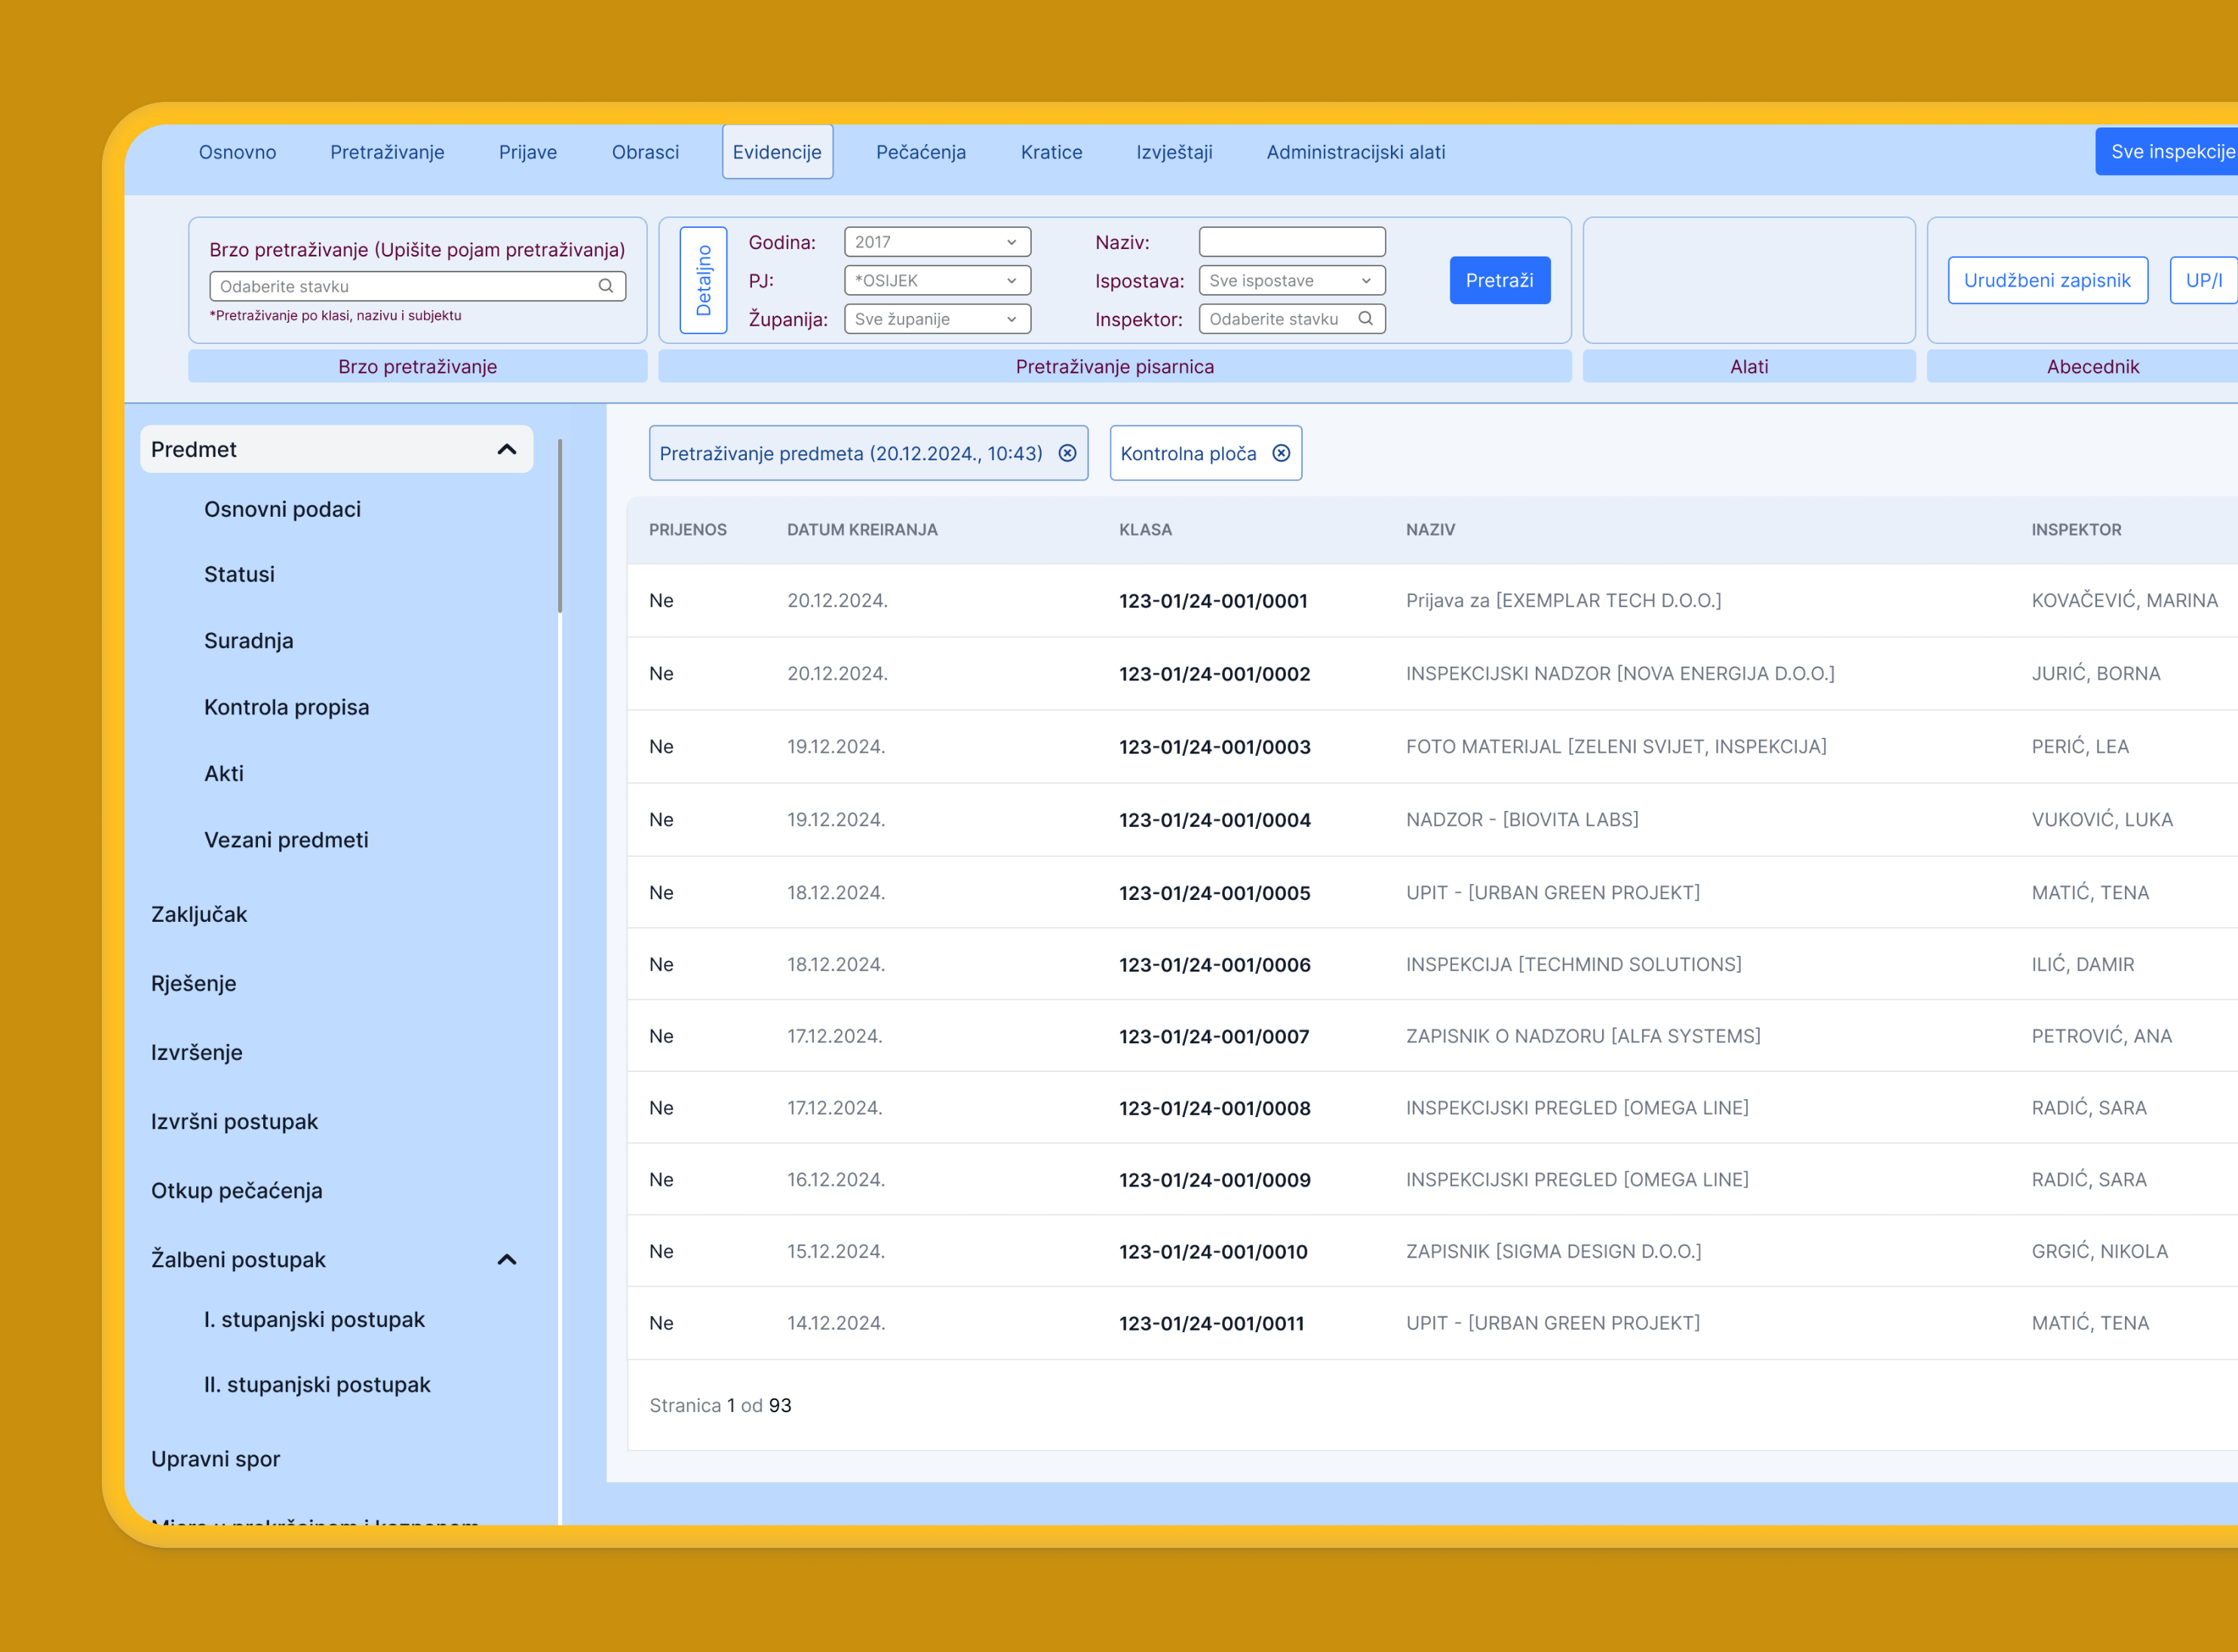Image resolution: width=2238 pixels, height=1652 pixels.
Task: Open the Ispostava dropdown
Action: click(x=1291, y=281)
